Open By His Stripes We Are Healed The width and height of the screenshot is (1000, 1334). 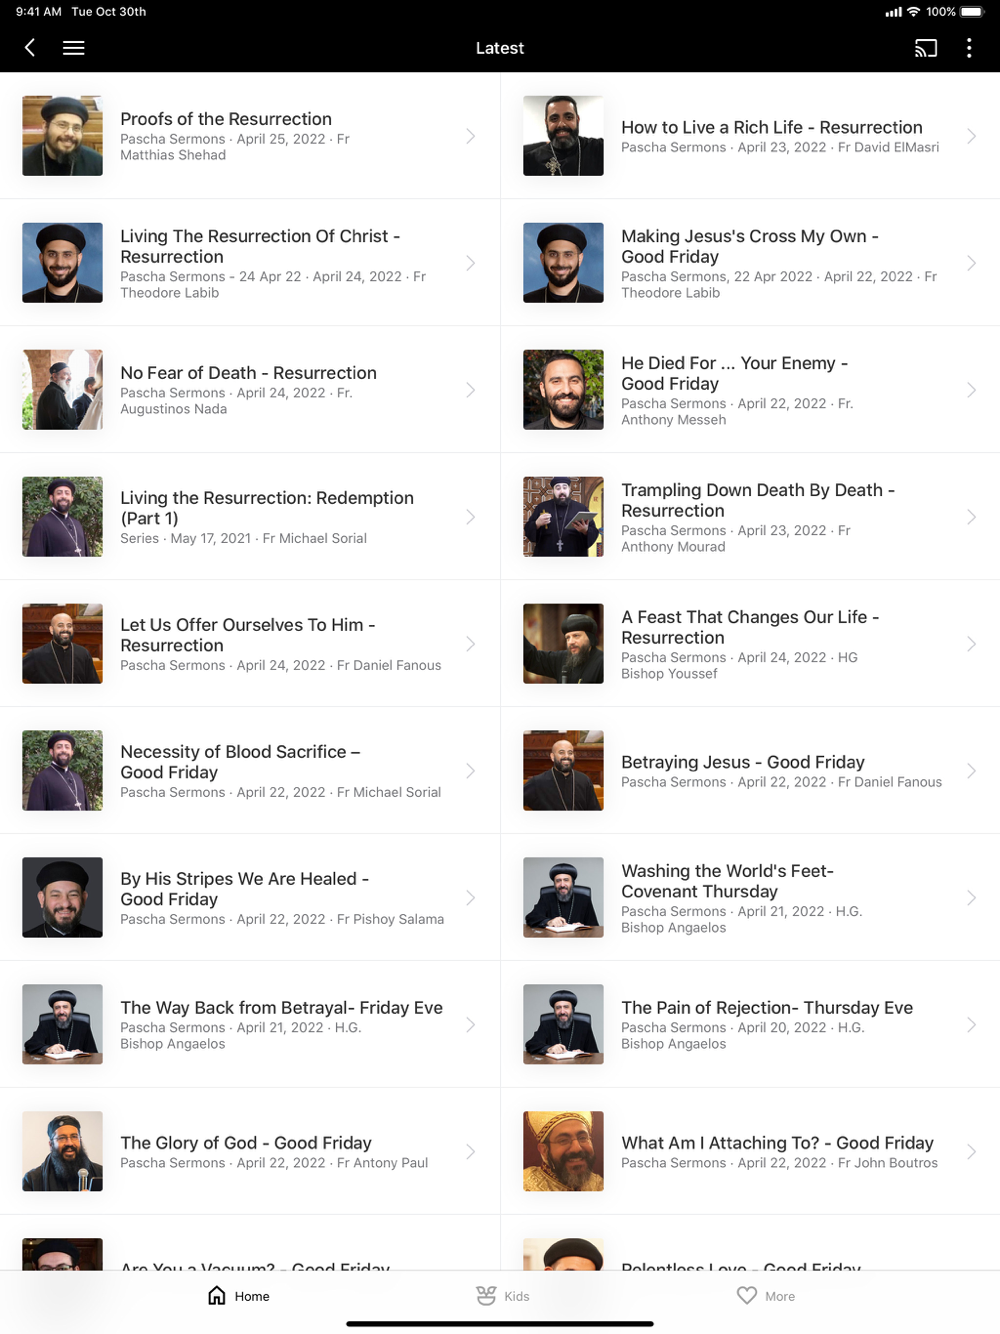click(250, 898)
